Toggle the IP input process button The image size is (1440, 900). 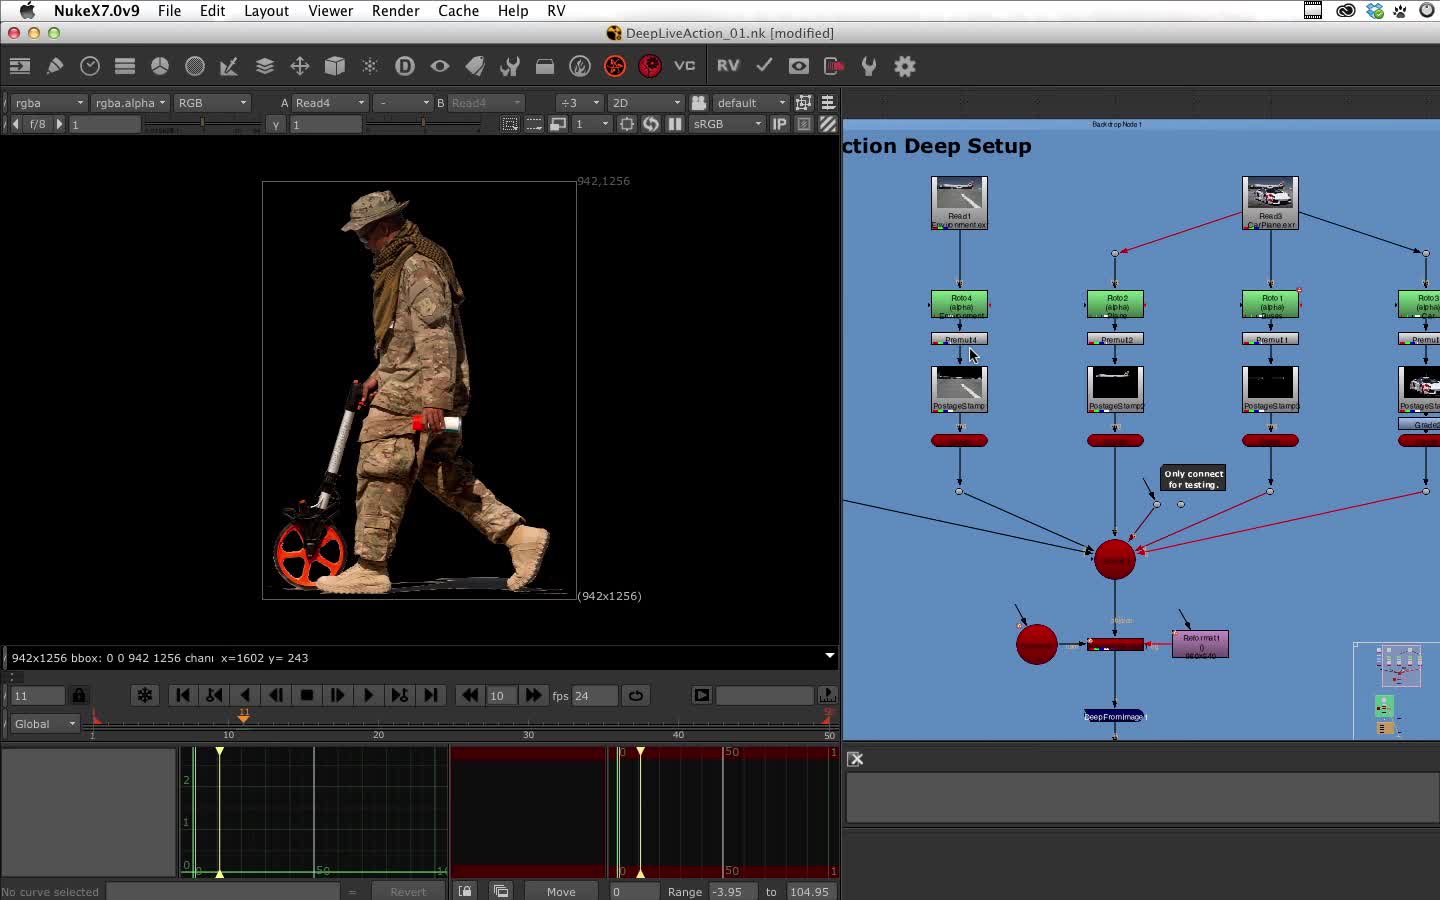780,124
